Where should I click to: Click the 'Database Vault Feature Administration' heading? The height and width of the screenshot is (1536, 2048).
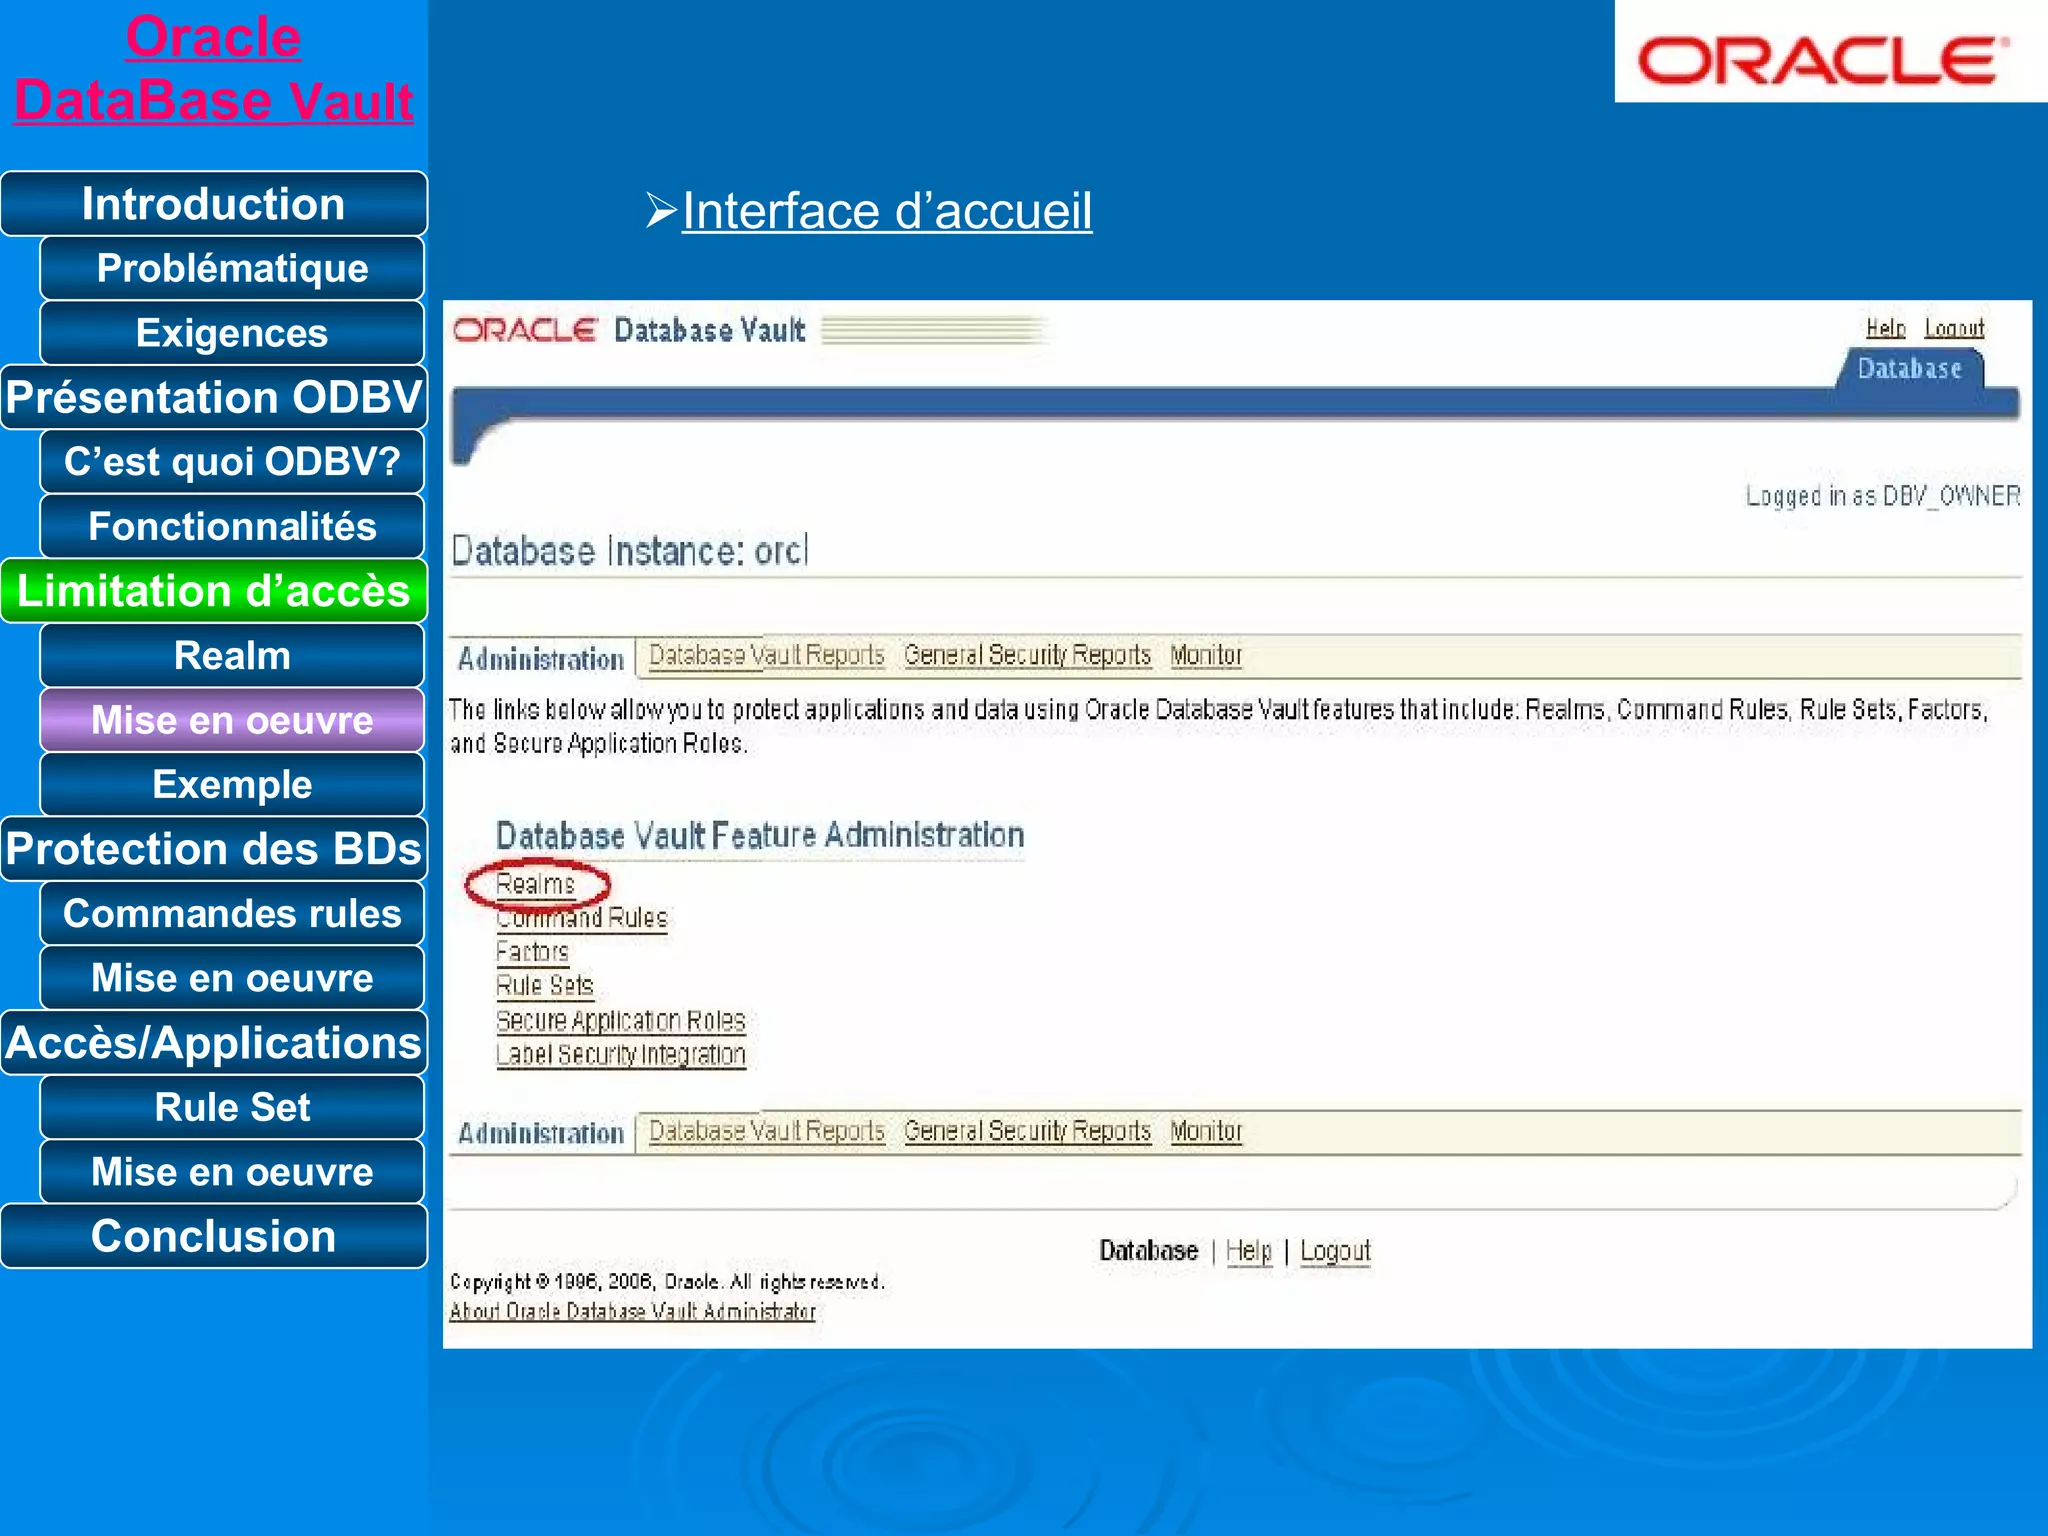(760, 835)
